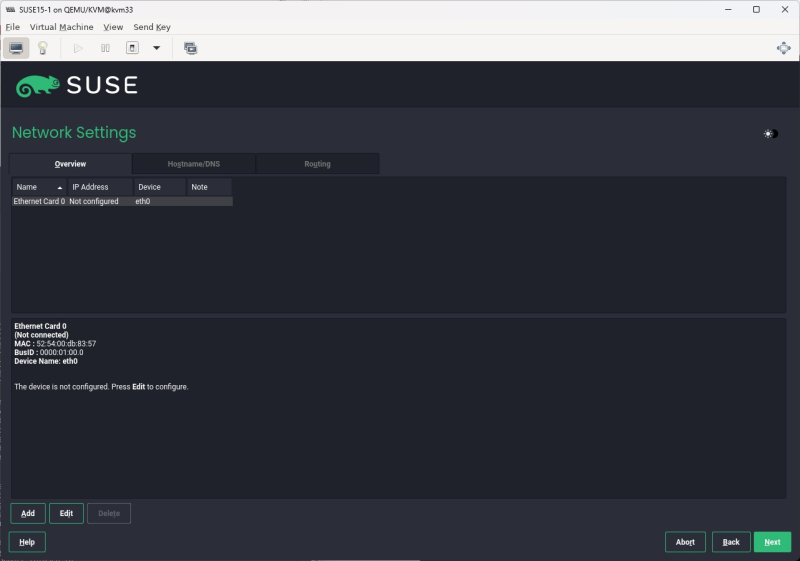This screenshot has width=800, height=561.
Task: Sort by IP Address column
Action: [x=100, y=187]
